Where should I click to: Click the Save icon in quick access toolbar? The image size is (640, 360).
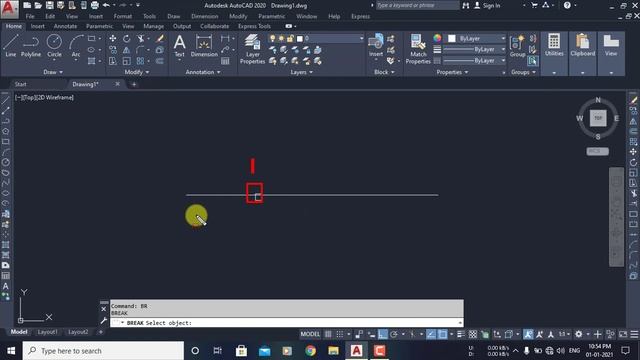(x=49, y=5)
